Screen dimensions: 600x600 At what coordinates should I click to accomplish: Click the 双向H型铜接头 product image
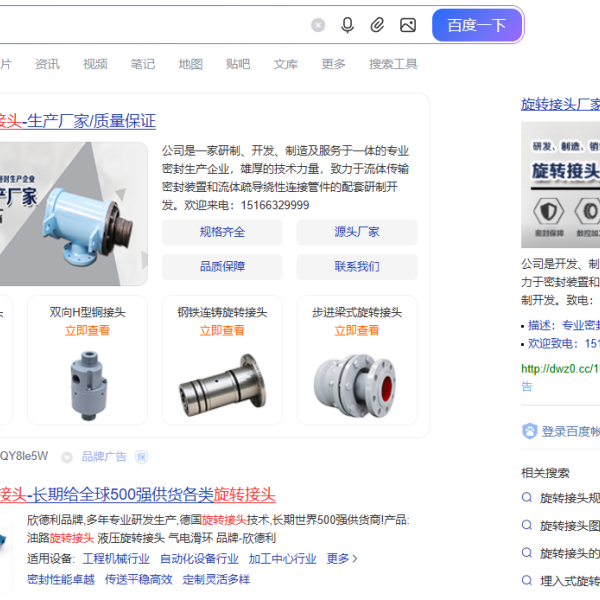88,385
